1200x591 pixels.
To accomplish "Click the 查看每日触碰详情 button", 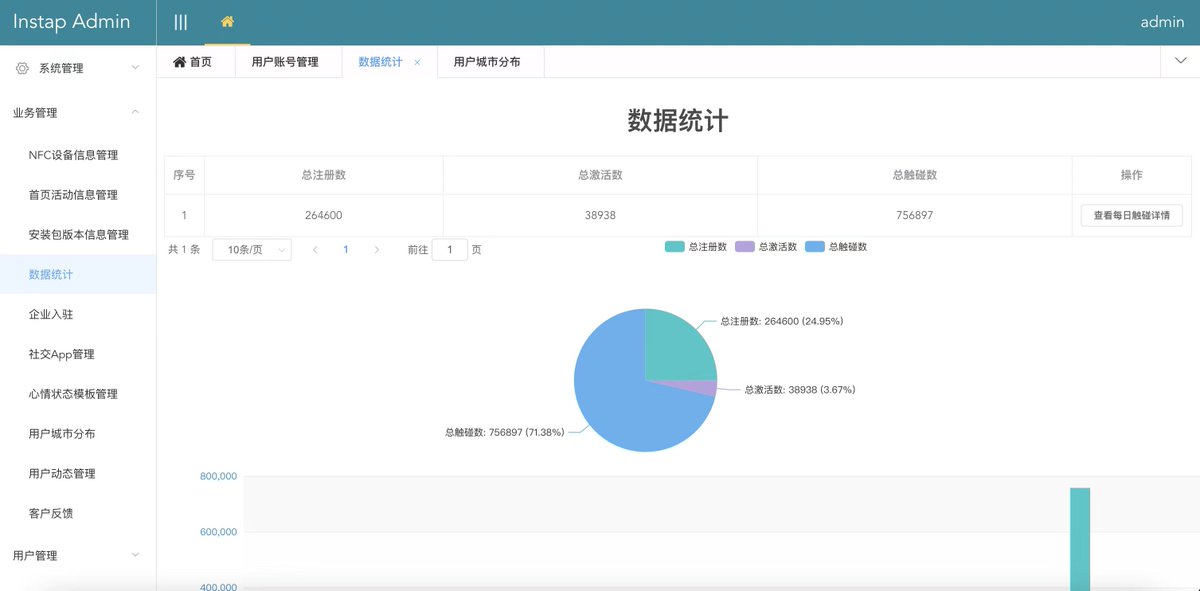I will point(1131,214).
